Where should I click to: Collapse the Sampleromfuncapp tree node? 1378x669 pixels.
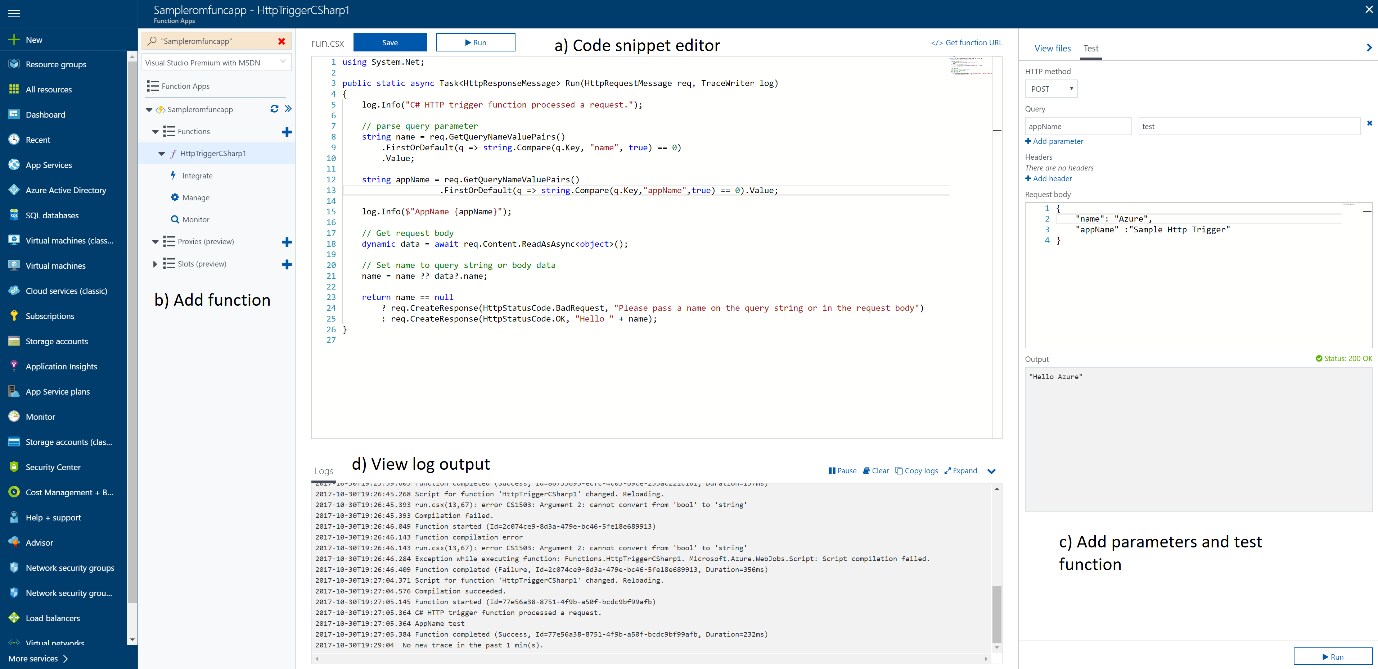148,109
